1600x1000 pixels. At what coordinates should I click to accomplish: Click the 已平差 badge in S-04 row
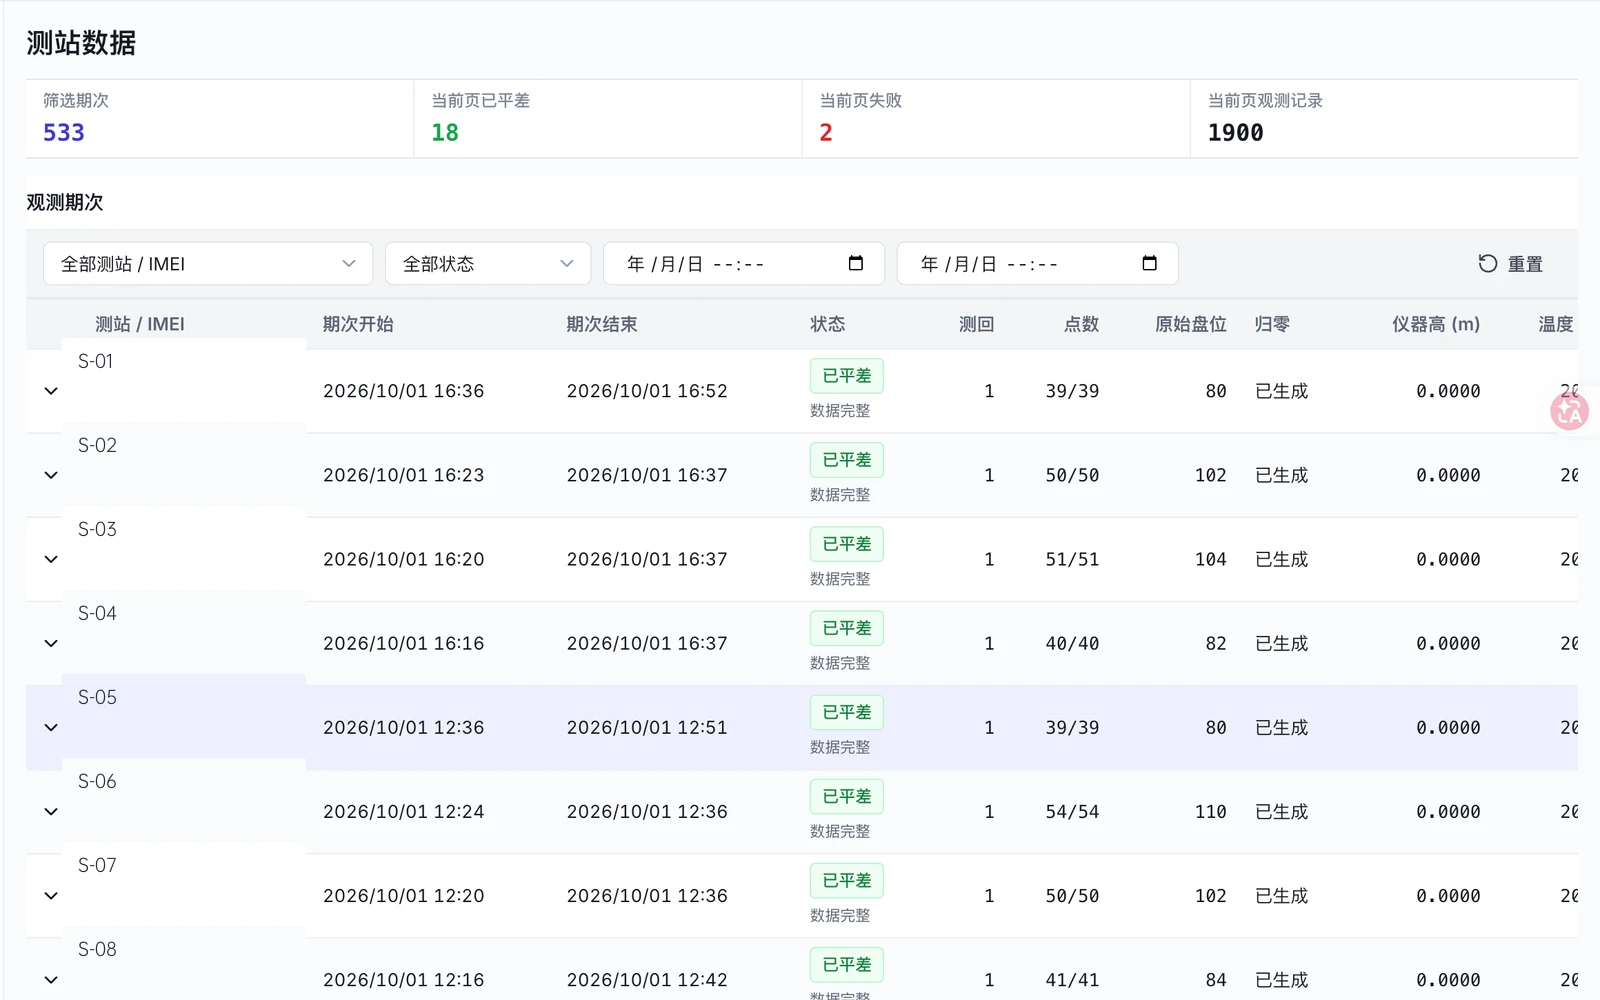coord(847,628)
